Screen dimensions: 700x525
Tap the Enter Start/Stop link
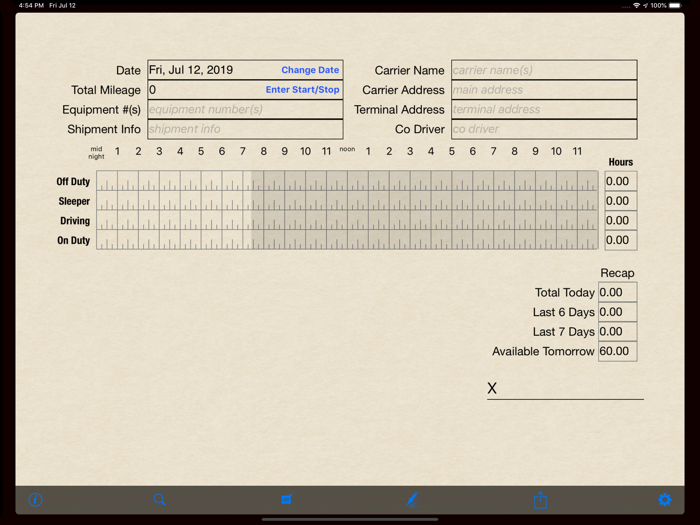(x=302, y=90)
